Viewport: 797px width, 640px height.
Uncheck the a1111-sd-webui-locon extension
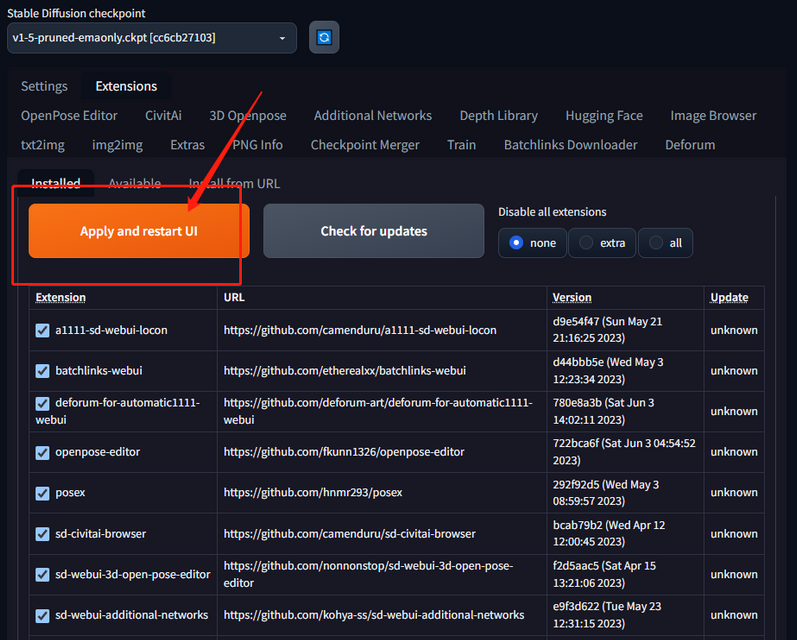(43, 330)
